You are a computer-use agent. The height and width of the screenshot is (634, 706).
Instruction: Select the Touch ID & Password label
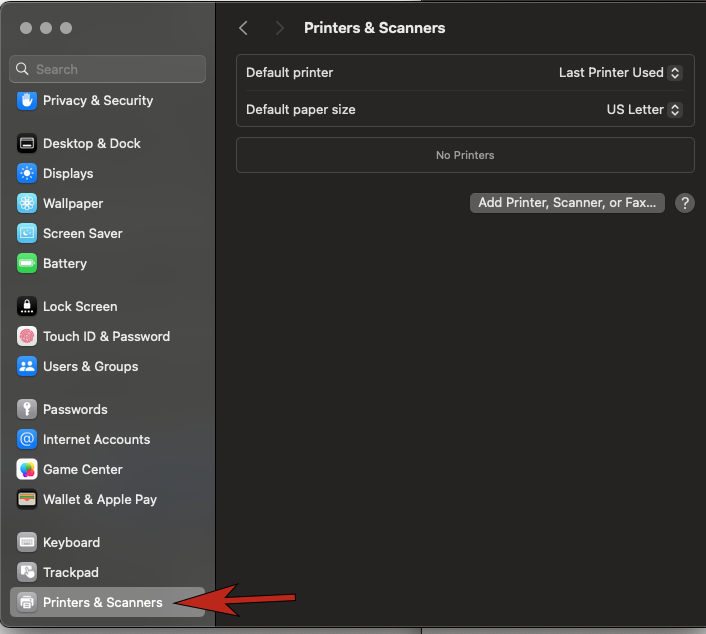[x=106, y=336]
